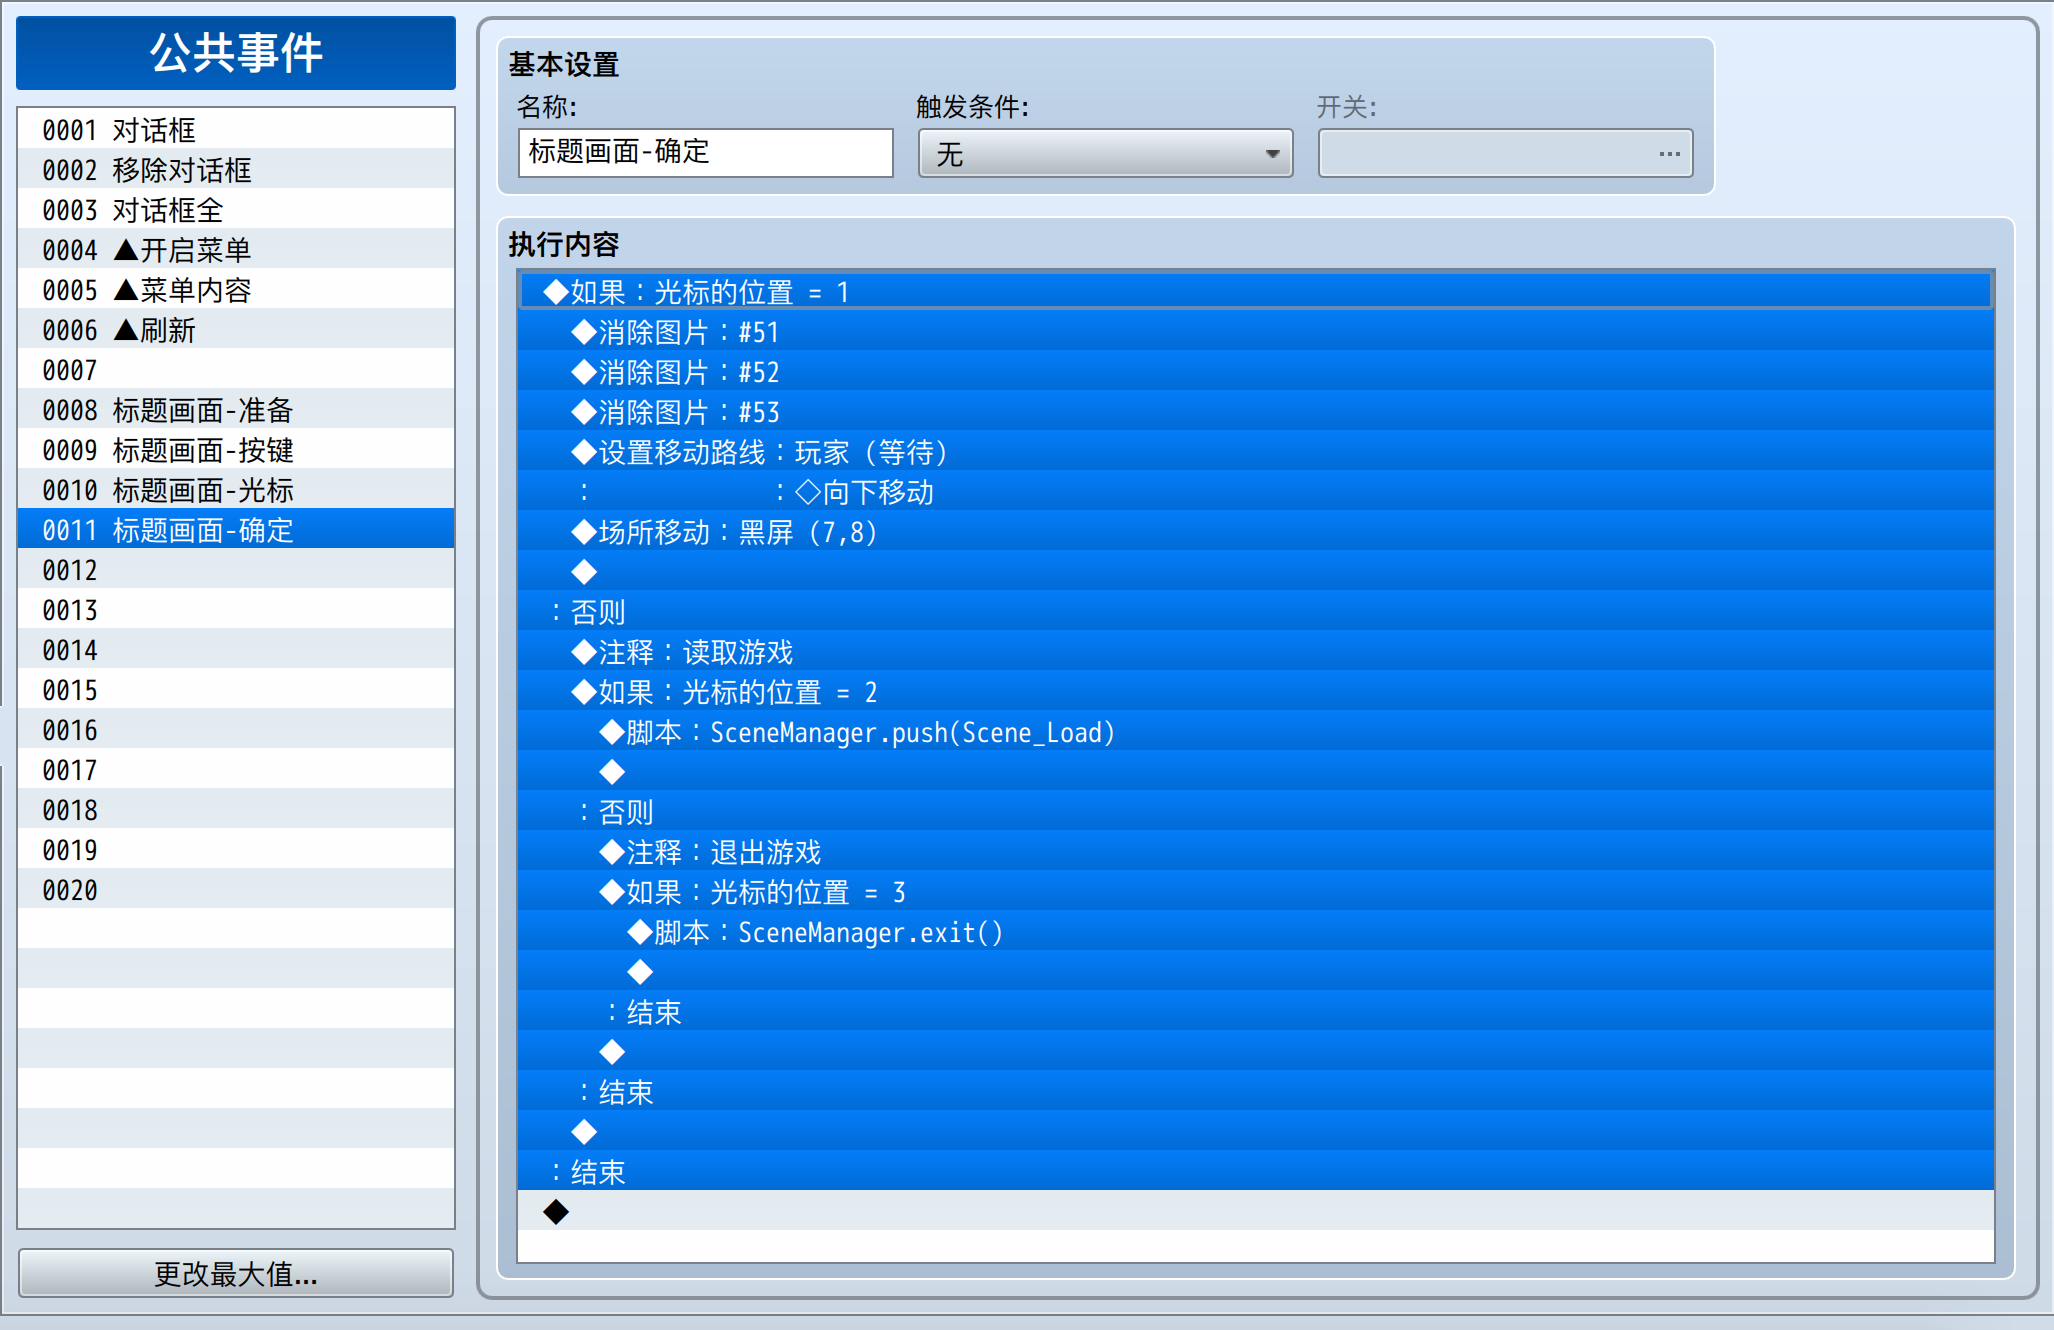Open the 触发条件 dropdown
This screenshot has height=1330, width=2054.
click(x=1105, y=153)
